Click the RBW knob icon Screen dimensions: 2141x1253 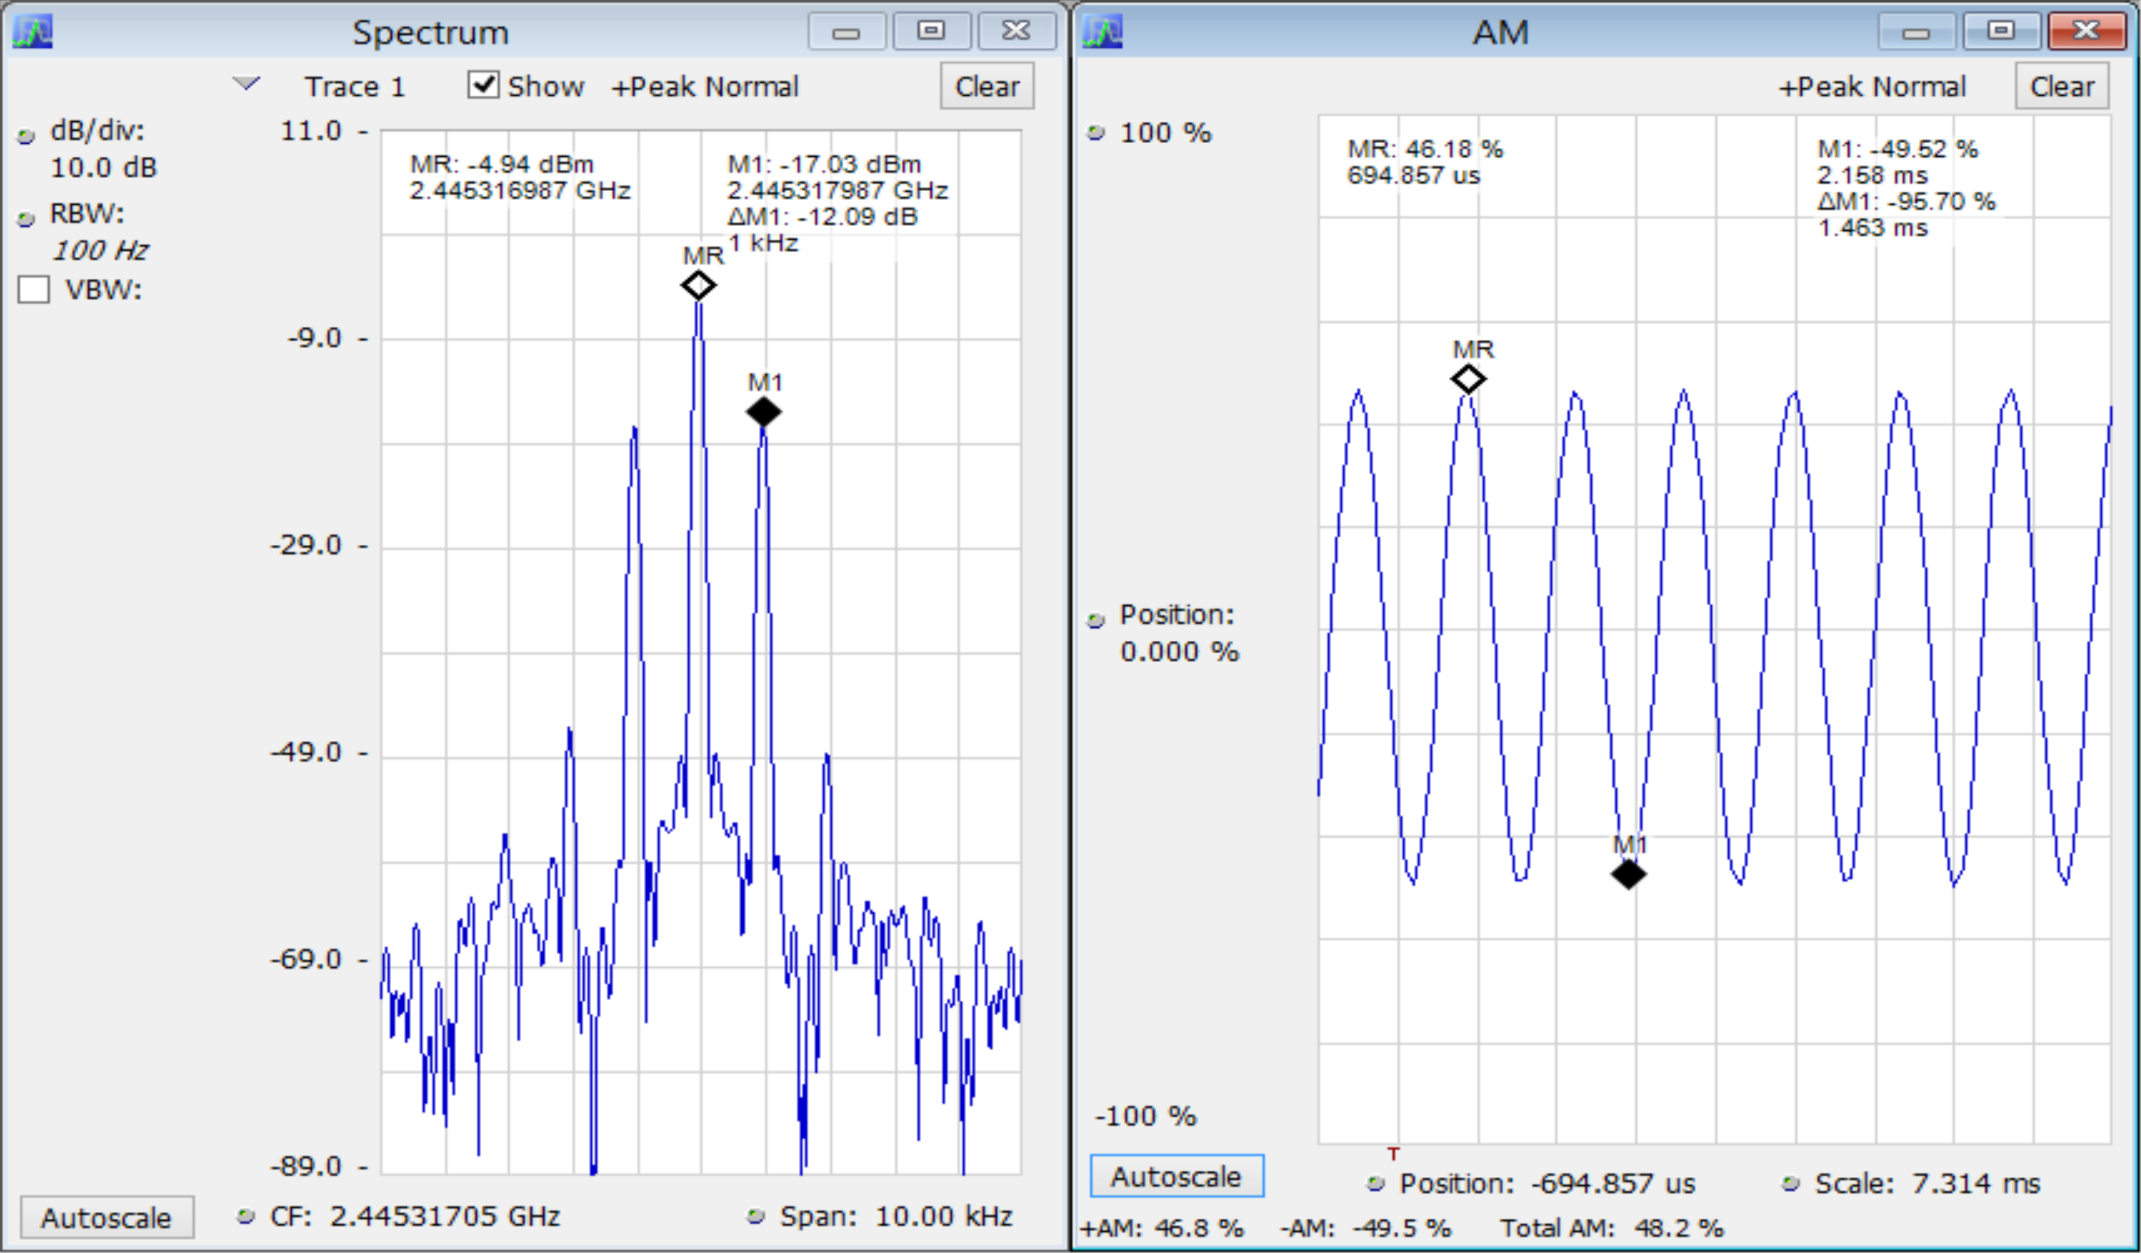coord(26,219)
